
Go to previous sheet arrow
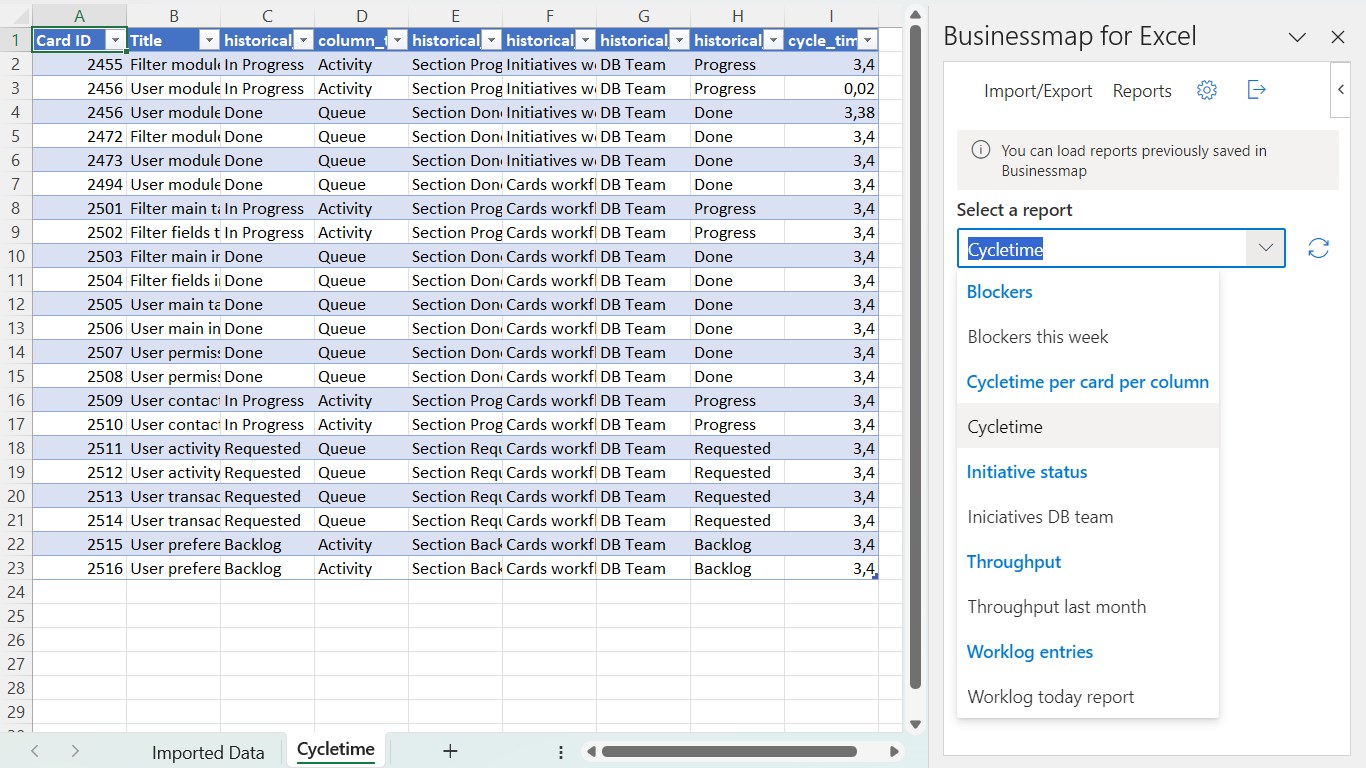pos(35,751)
